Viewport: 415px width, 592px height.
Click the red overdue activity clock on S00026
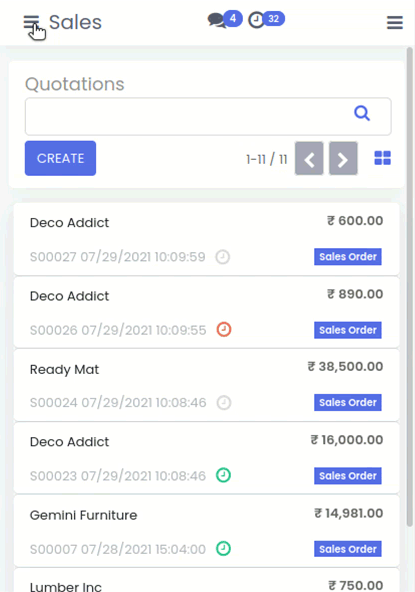click(x=224, y=330)
